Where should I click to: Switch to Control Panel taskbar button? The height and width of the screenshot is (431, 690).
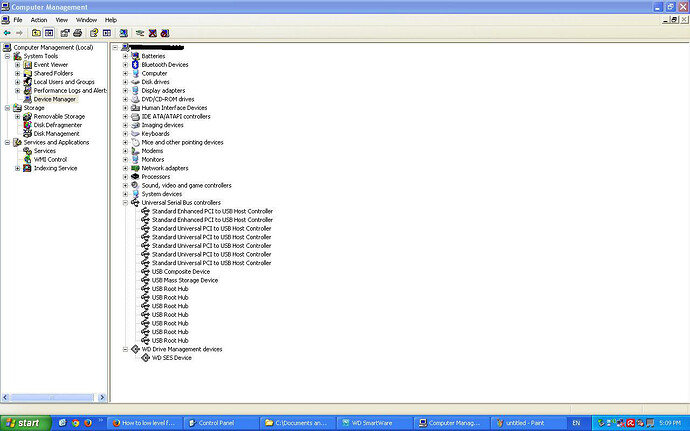point(221,423)
